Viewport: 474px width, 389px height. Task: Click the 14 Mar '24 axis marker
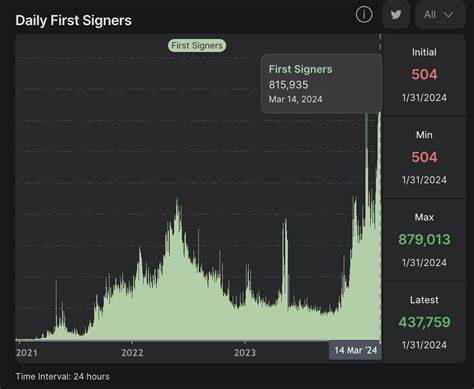(355, 350)
